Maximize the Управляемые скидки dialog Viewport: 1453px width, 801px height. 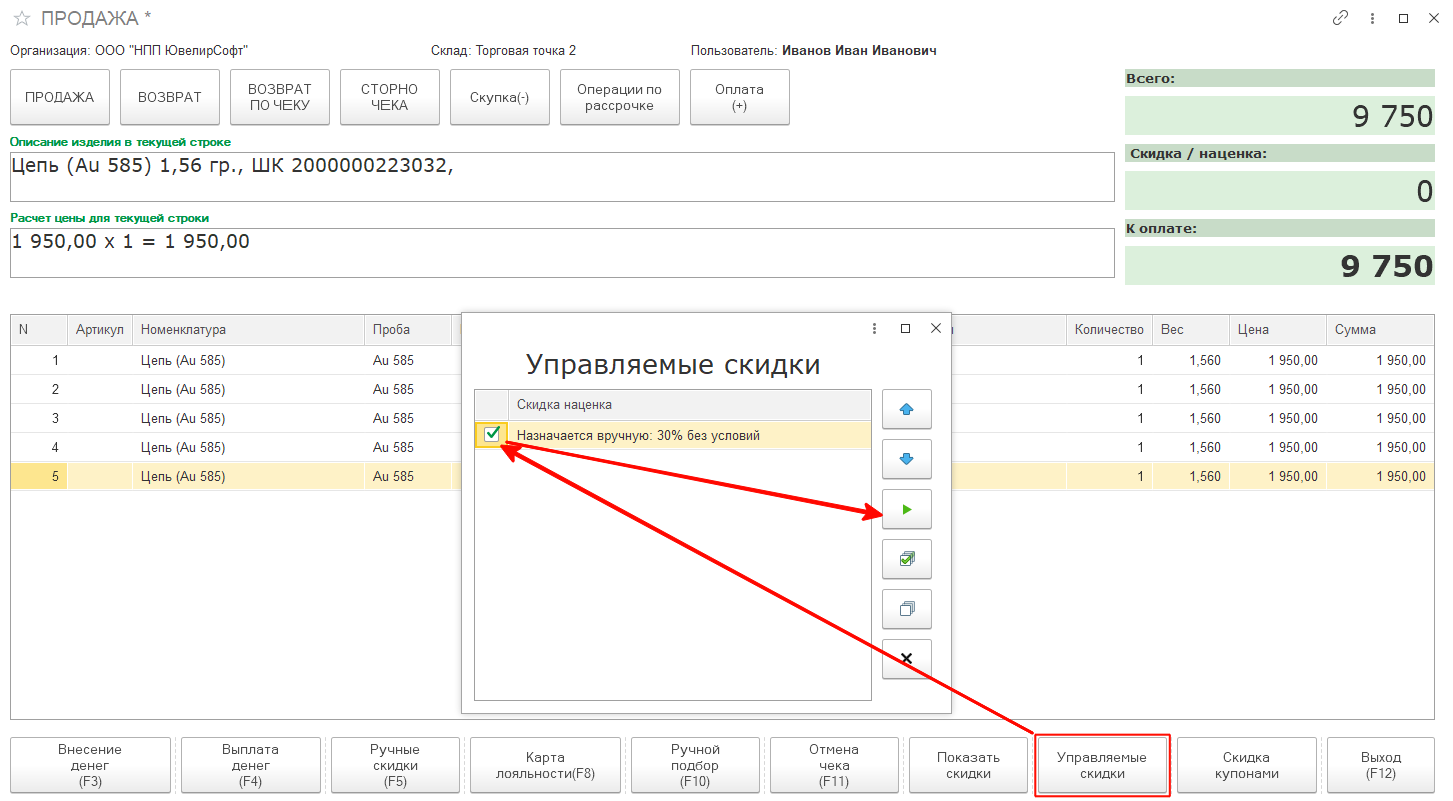coord(905,328)
